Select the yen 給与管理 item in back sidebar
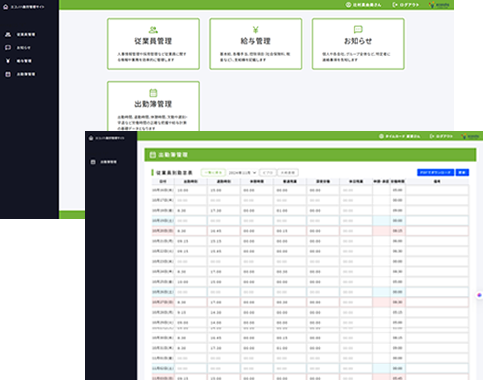This screenshot has width=483, height=380. point(19,61)
